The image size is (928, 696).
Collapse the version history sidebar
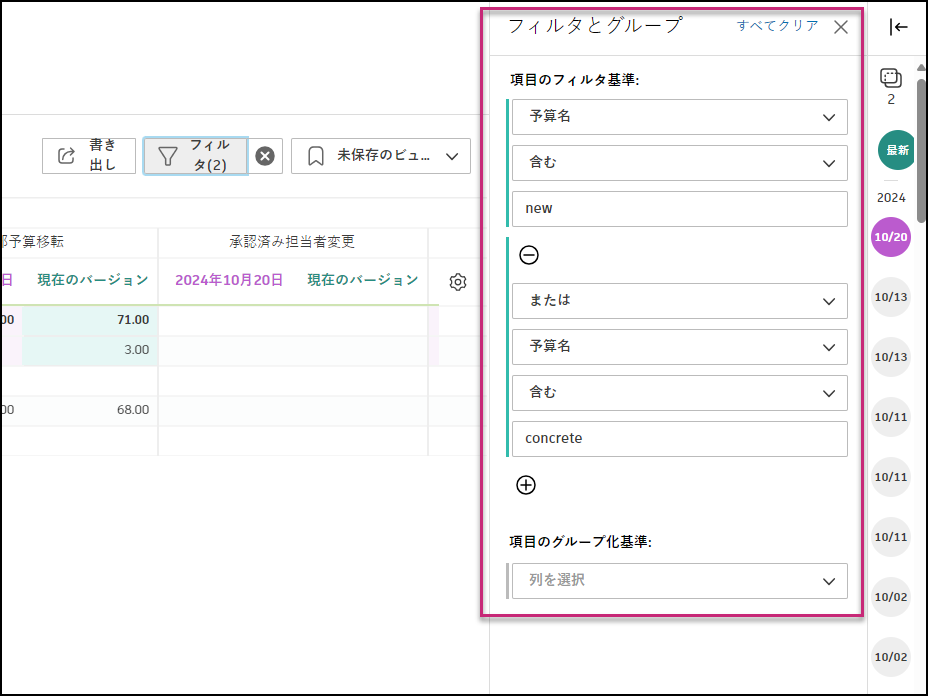[896, 27]
